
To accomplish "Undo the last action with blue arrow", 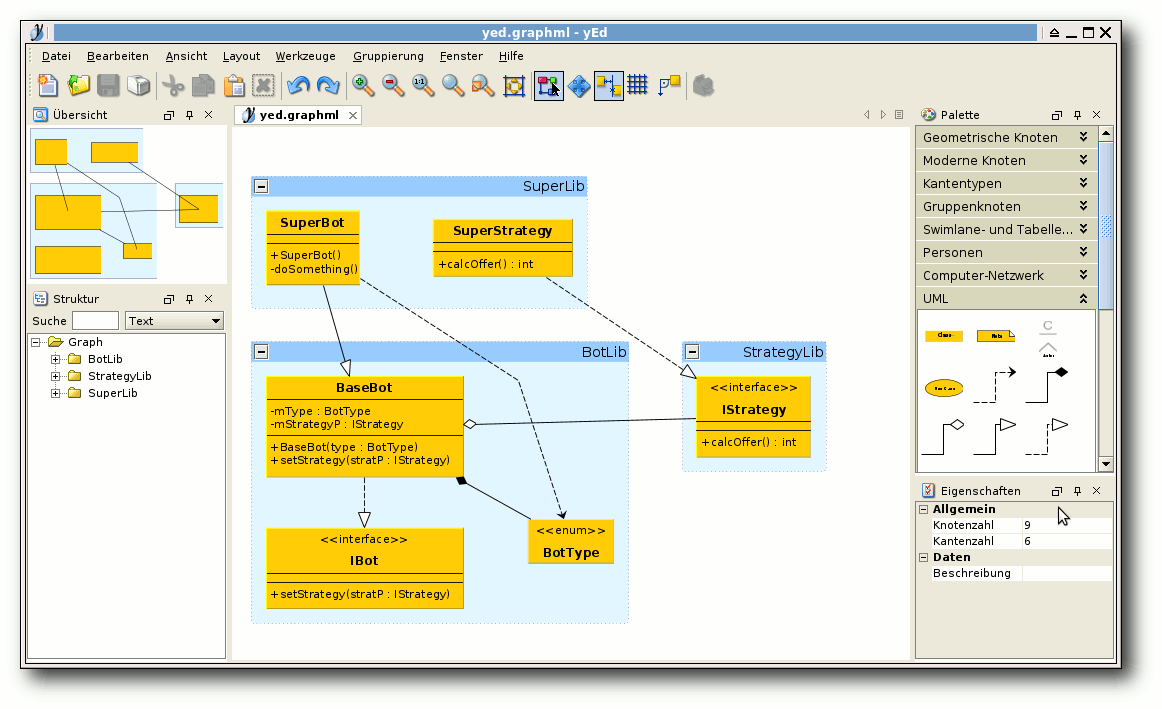I will click(x=298, y=86).
